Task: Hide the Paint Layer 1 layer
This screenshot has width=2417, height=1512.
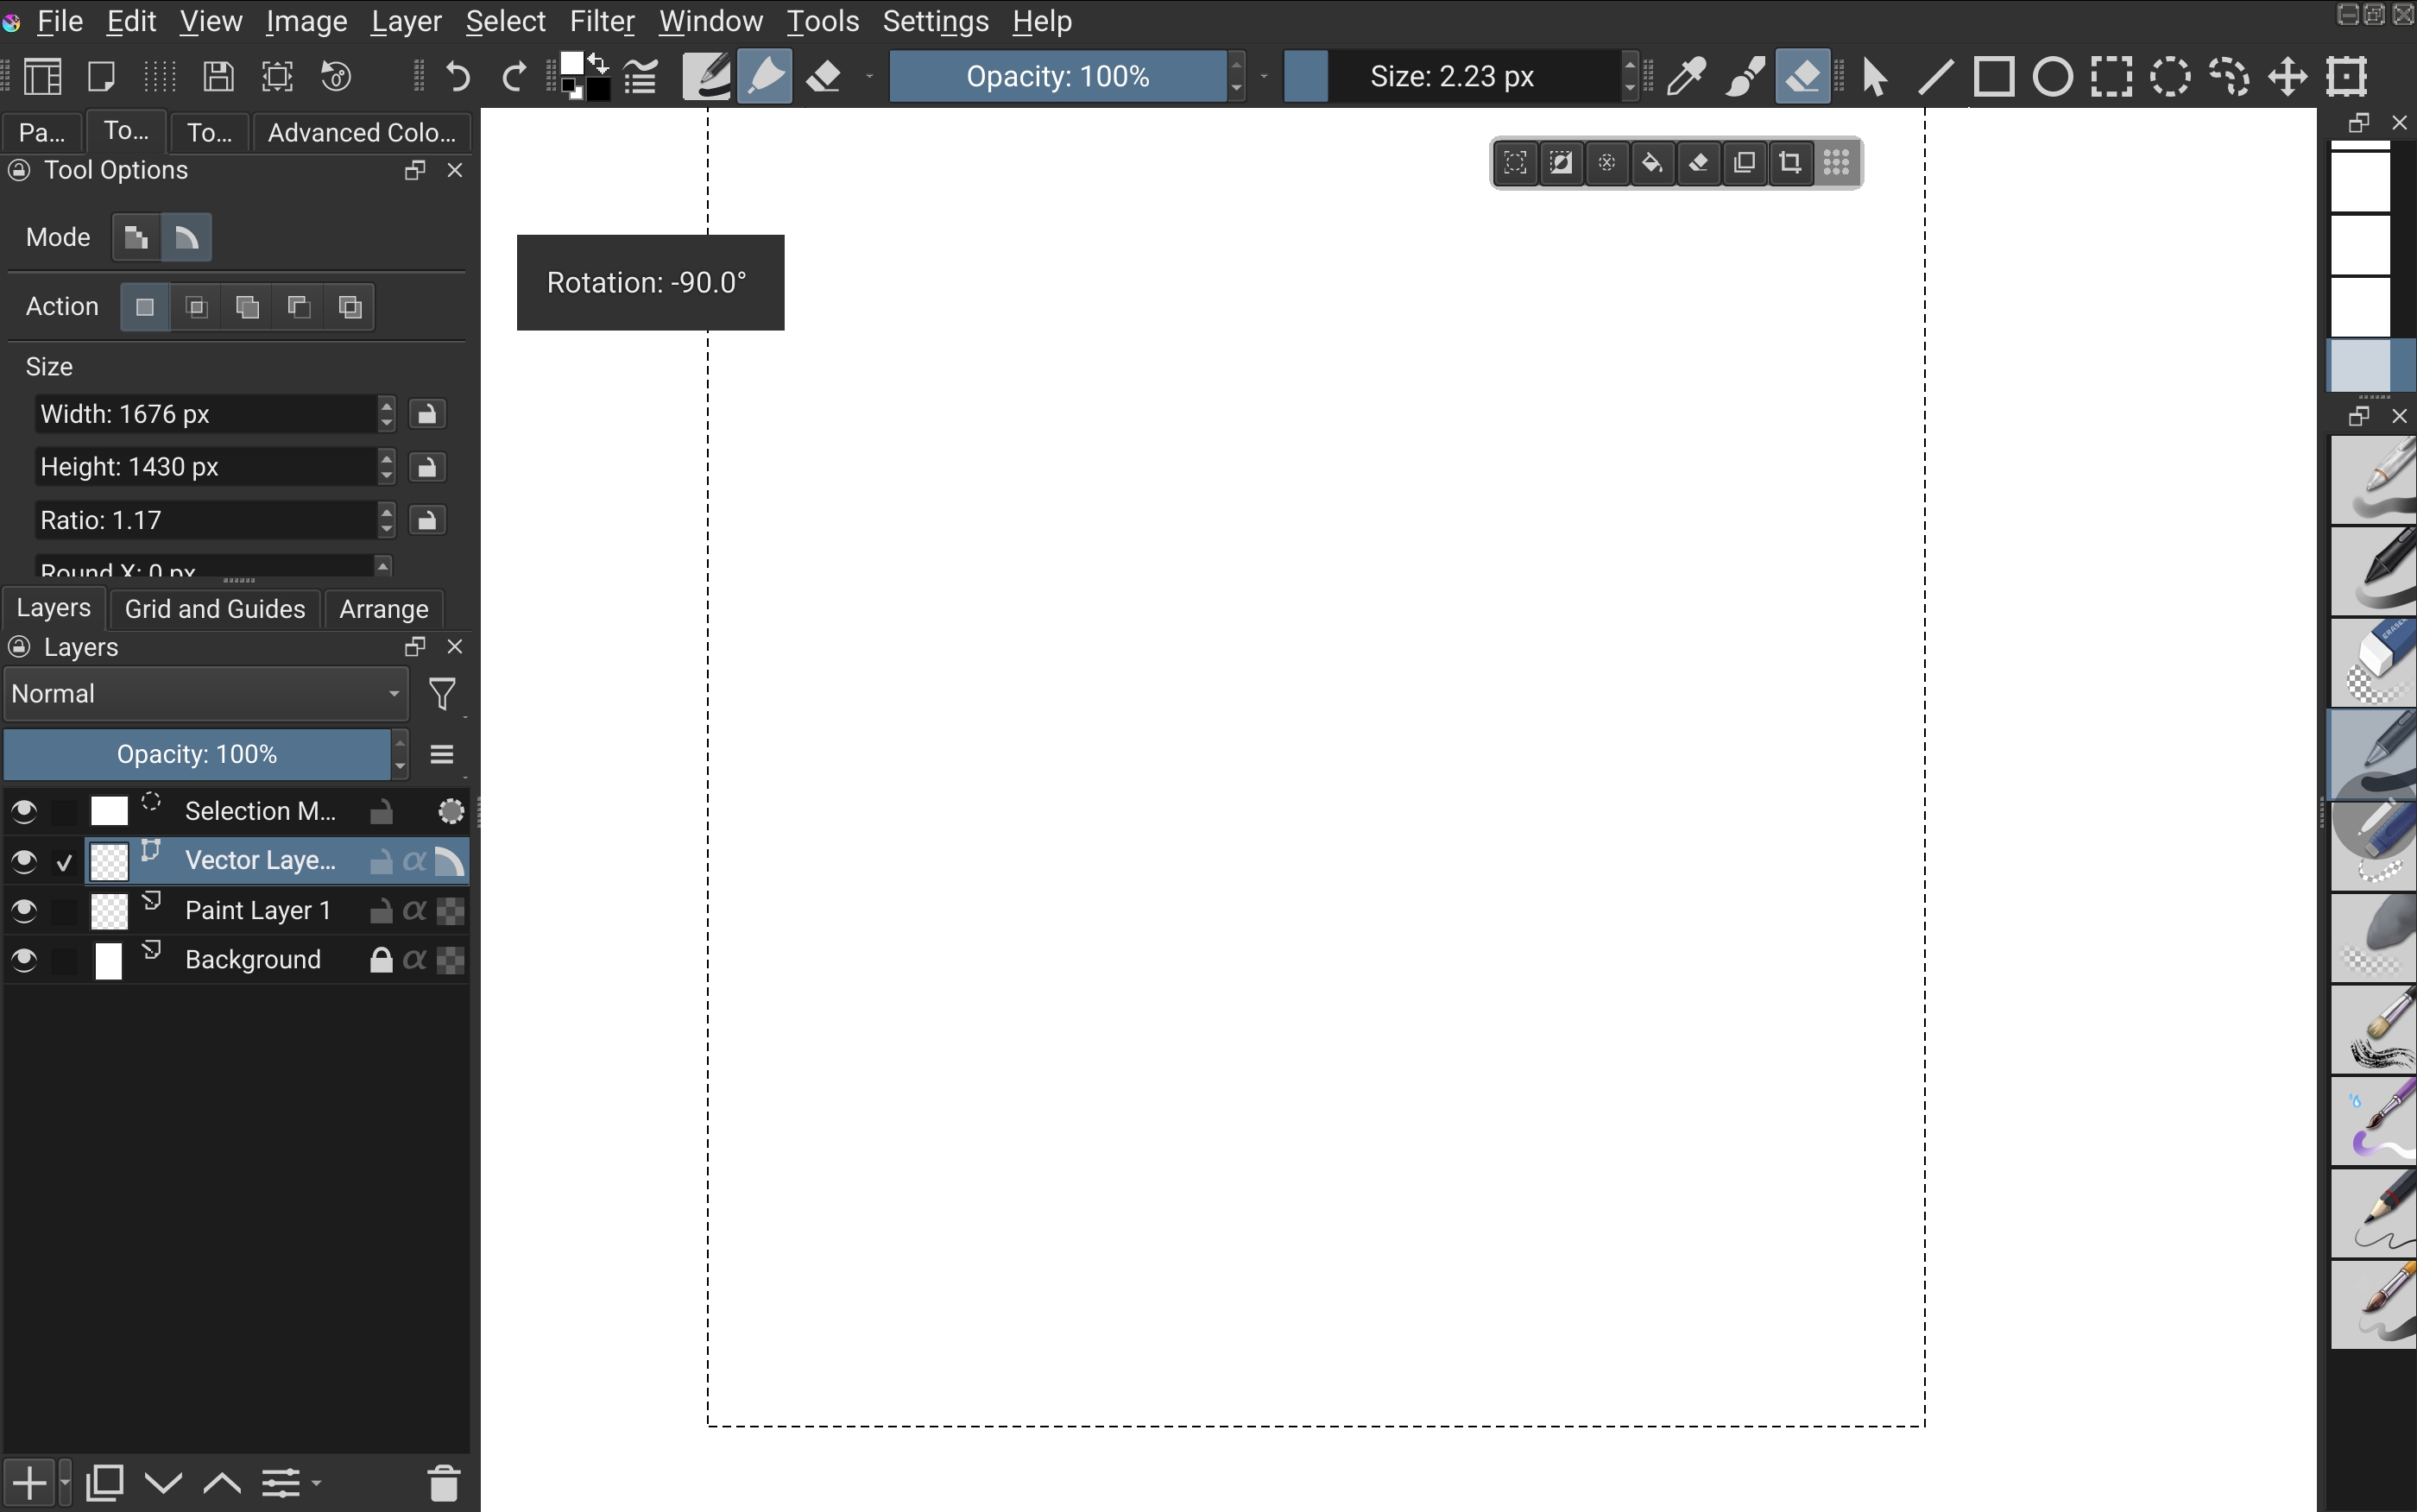Action: click(23, 910)
